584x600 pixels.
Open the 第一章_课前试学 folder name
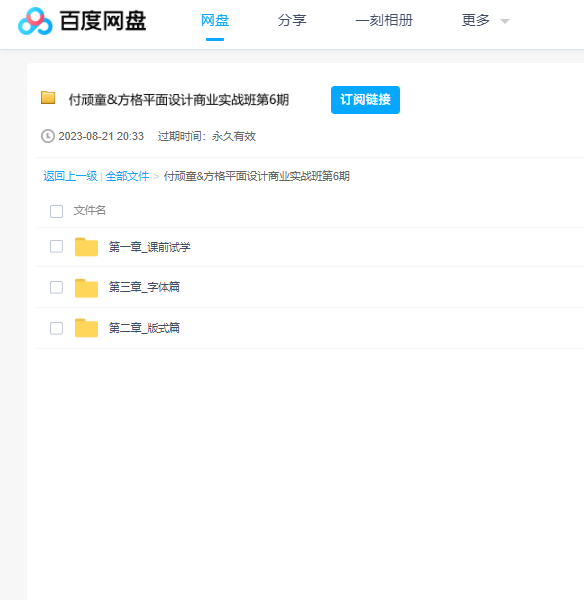pos(150,247)
